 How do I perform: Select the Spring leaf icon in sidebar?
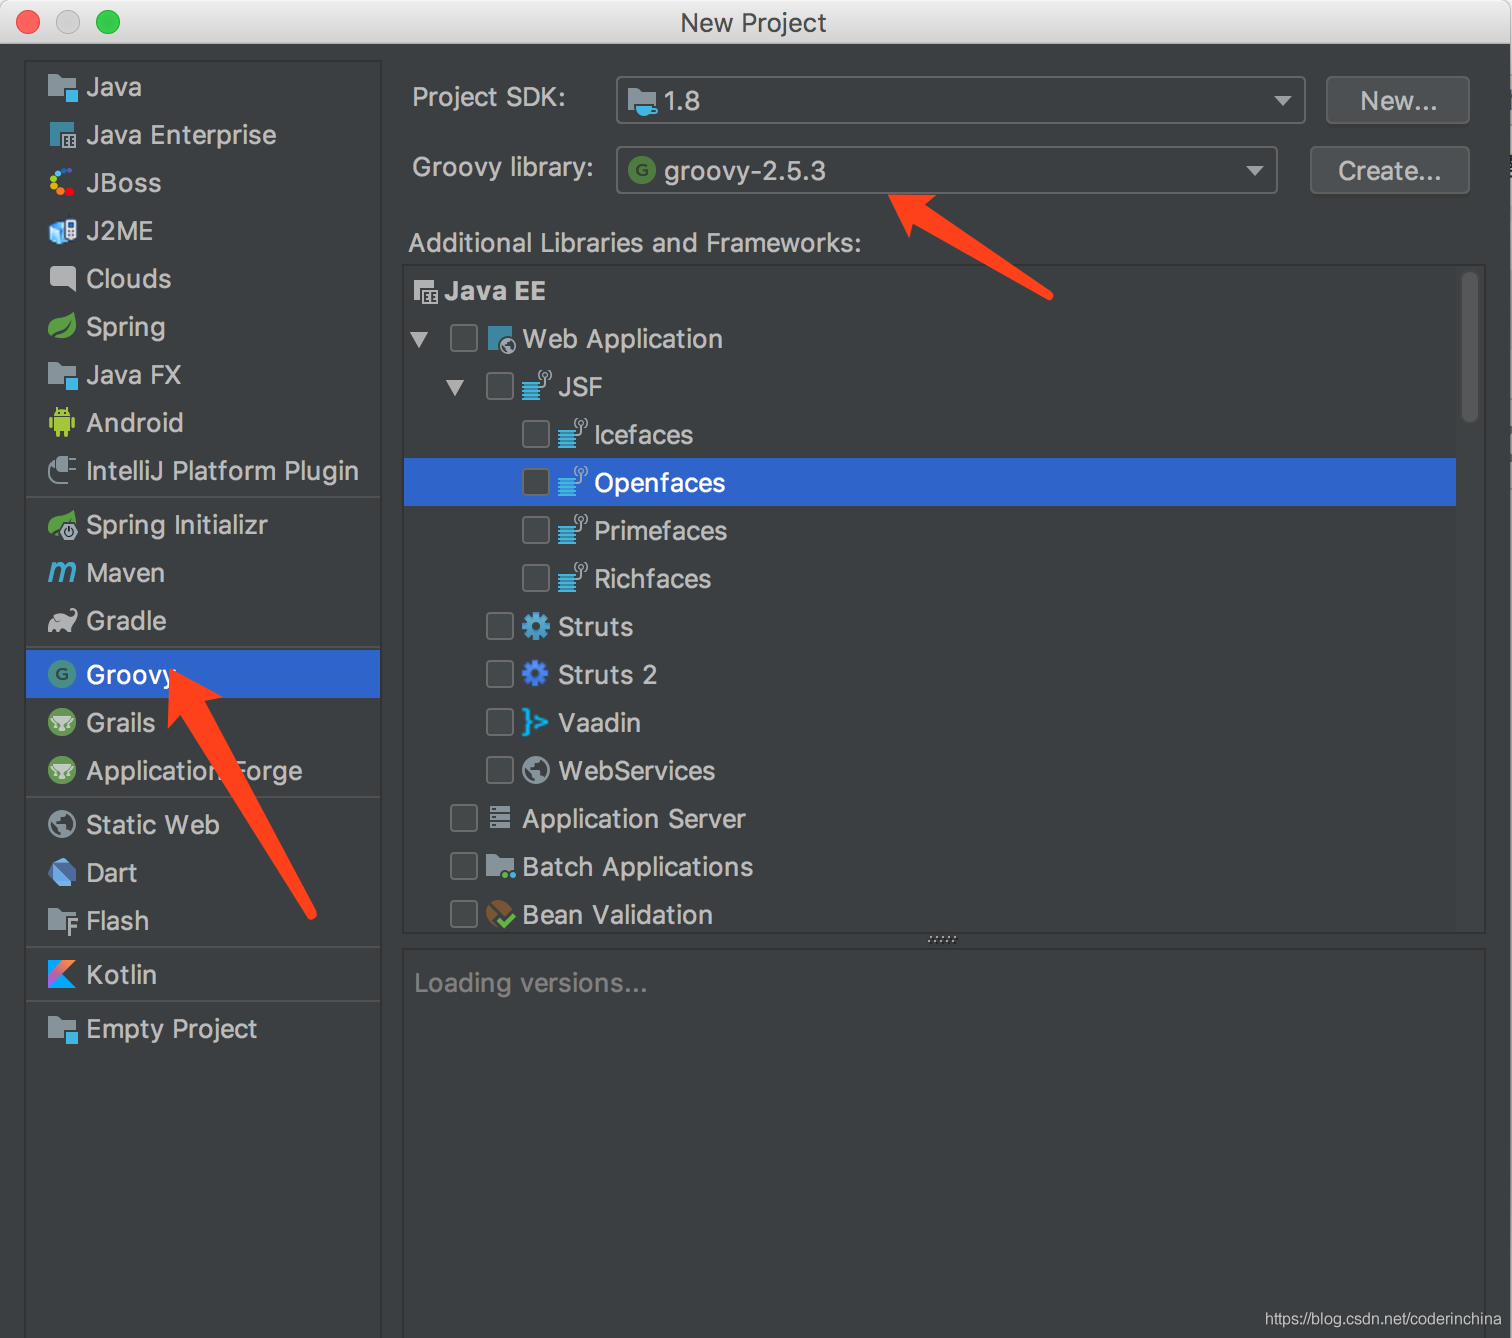61,326
